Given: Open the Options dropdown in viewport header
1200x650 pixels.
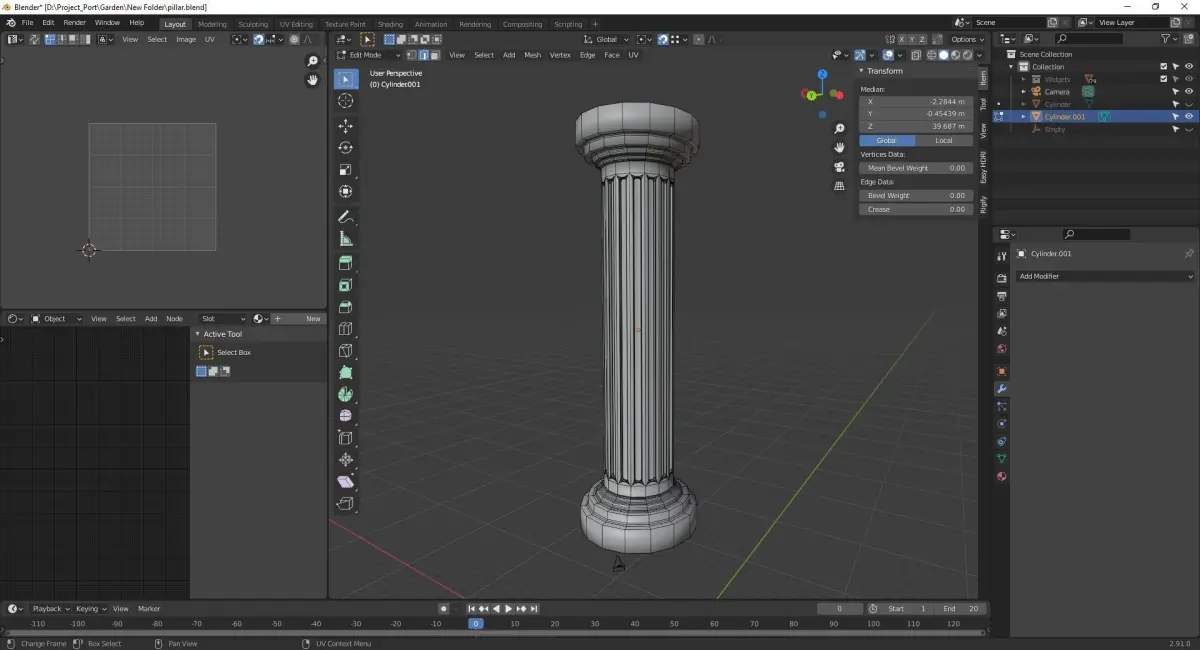Looking at the screenshot, I should 967,40.
